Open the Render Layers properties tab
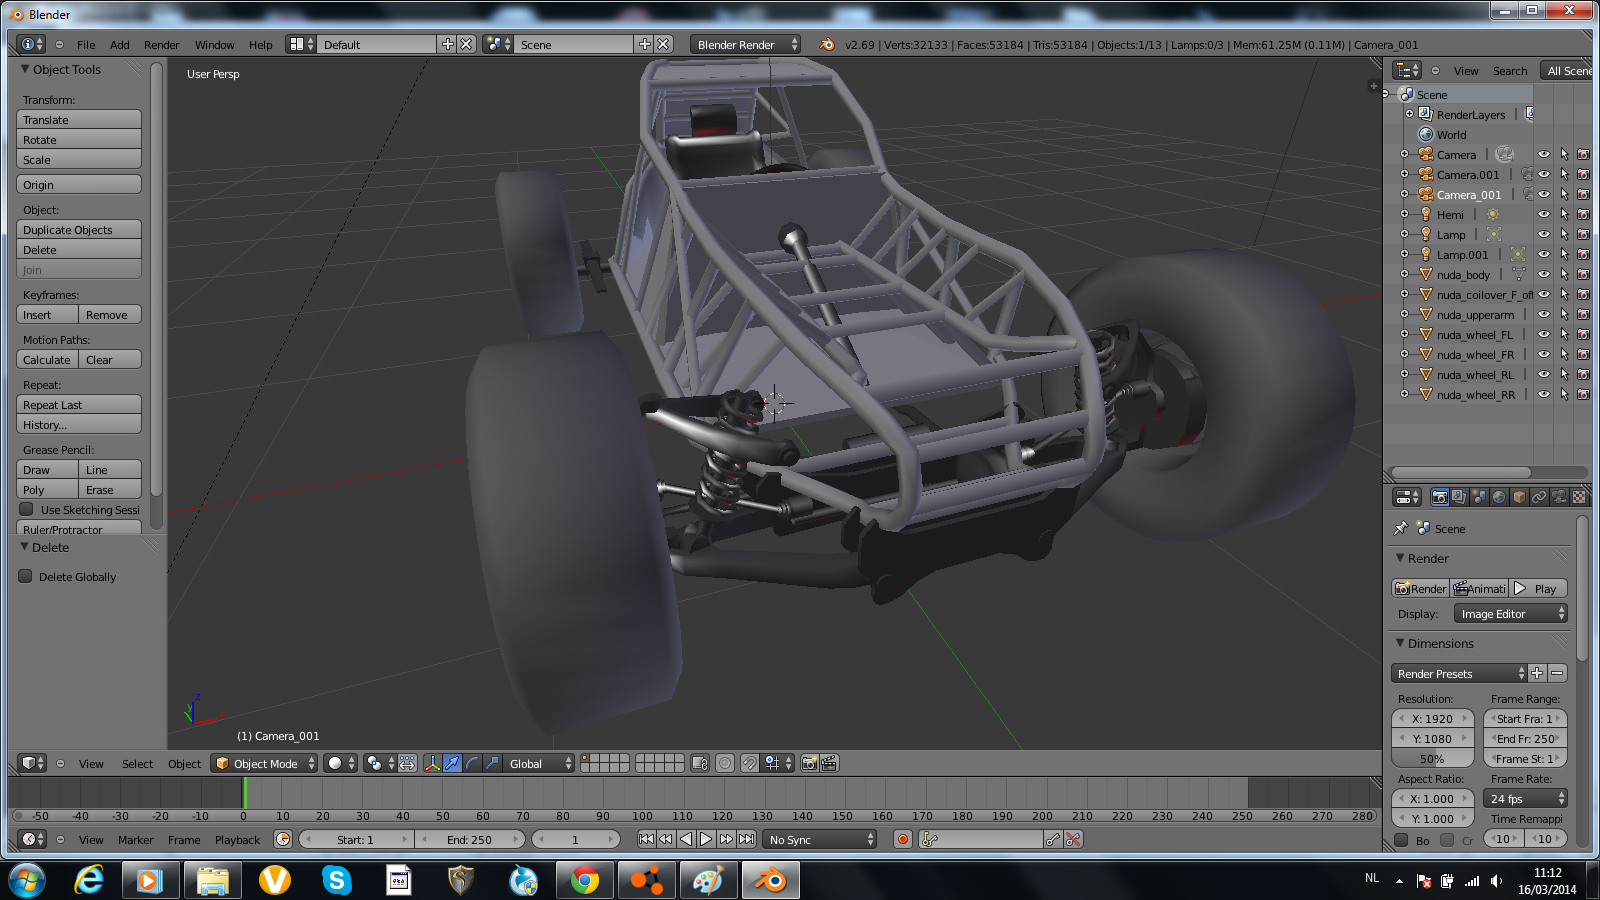1600x900 pixels. pyautogui.click(x=1459, y=497)
